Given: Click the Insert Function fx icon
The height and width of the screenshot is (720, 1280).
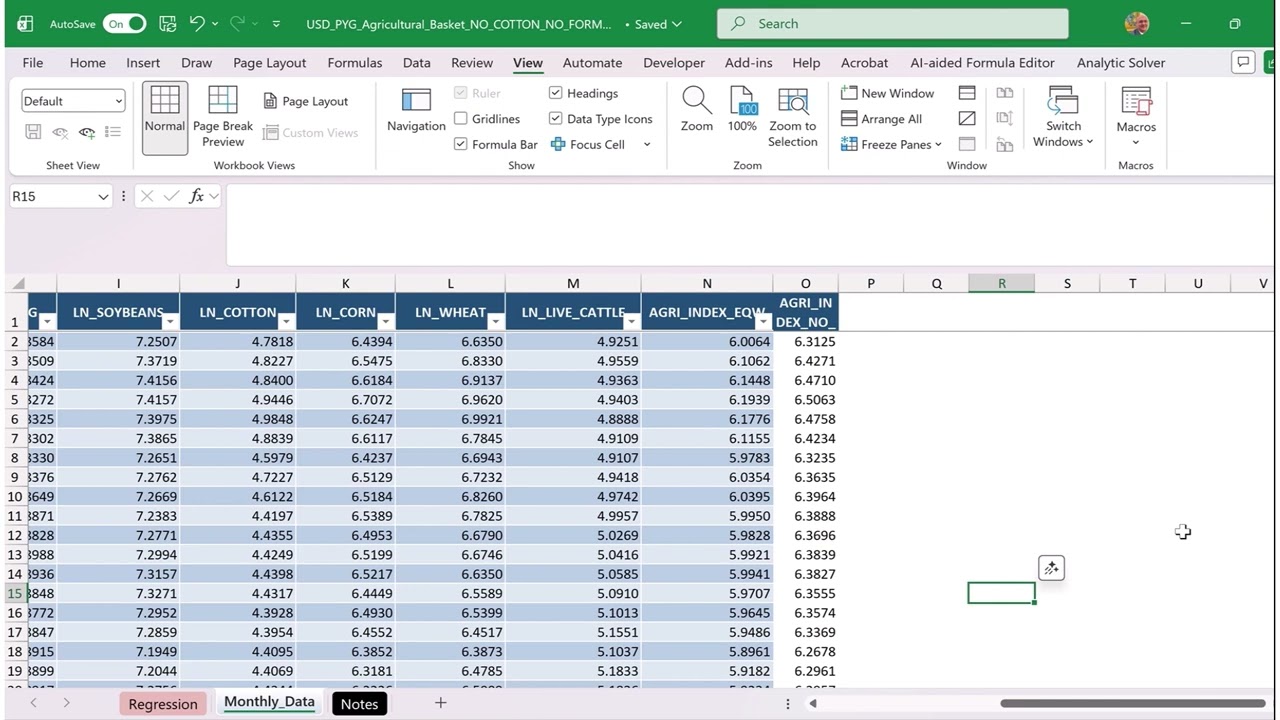Looking at the screenshot, I should click(x=197, y=196).
